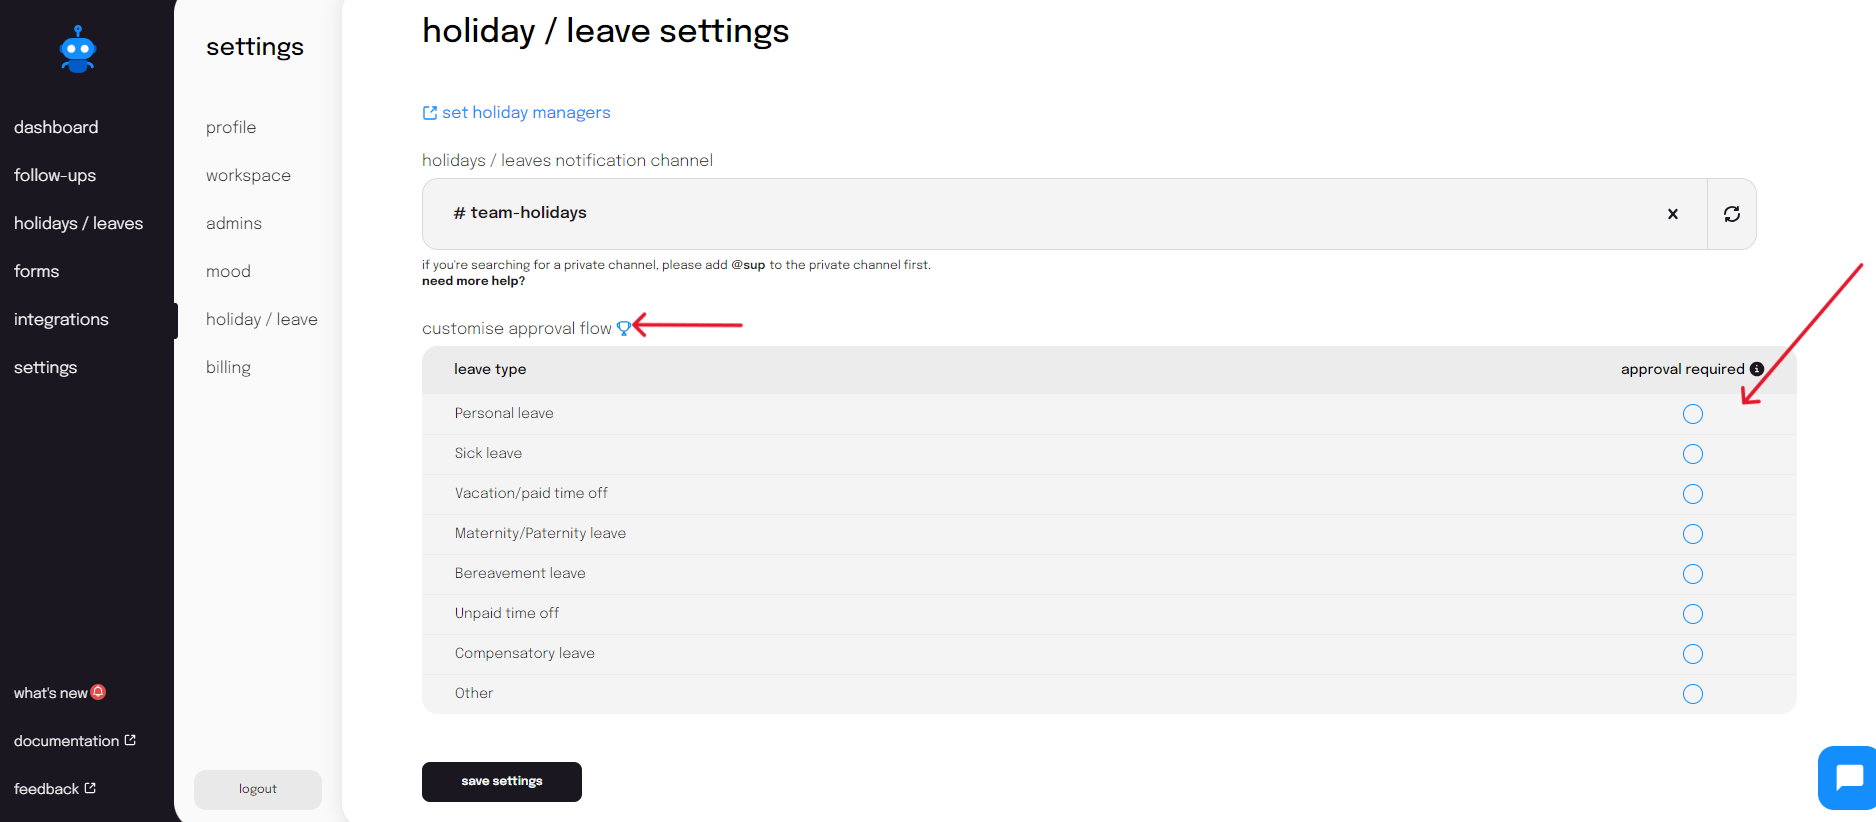Click the save settings button
Screen dimensions: 1876x822
click(x=502, y=782)
